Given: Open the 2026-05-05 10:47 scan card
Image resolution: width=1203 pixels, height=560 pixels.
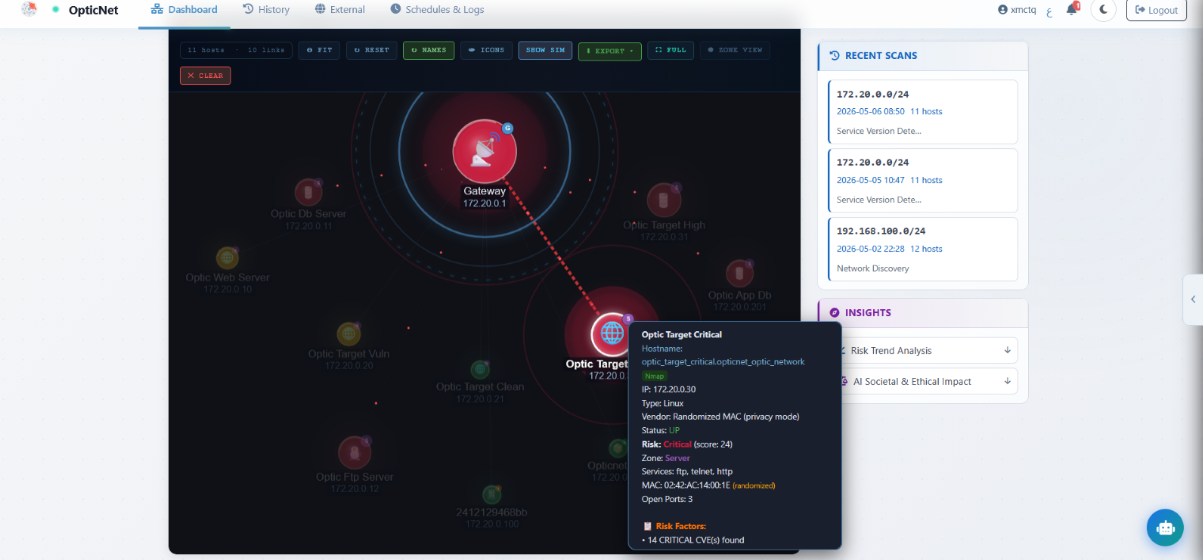Looking at the screenshot, I should coord(922,180).
